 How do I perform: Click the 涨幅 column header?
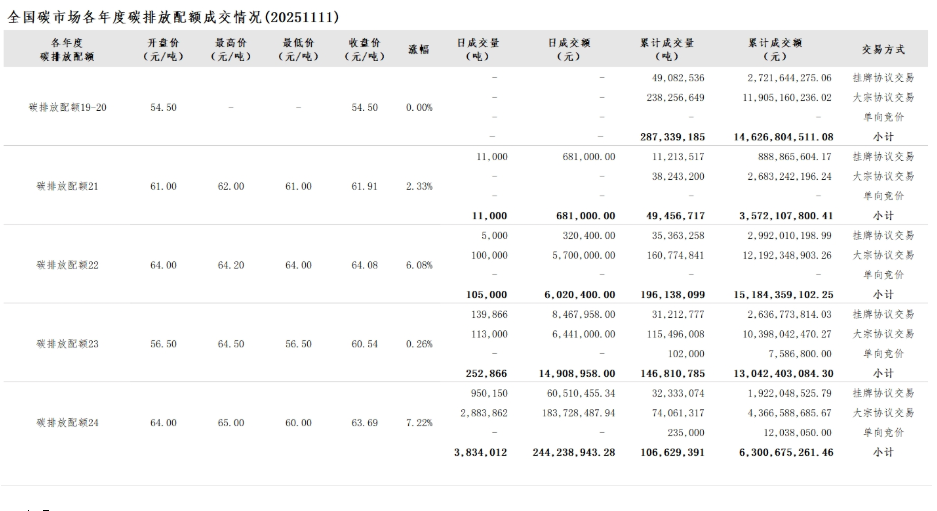tap(419, 49)
